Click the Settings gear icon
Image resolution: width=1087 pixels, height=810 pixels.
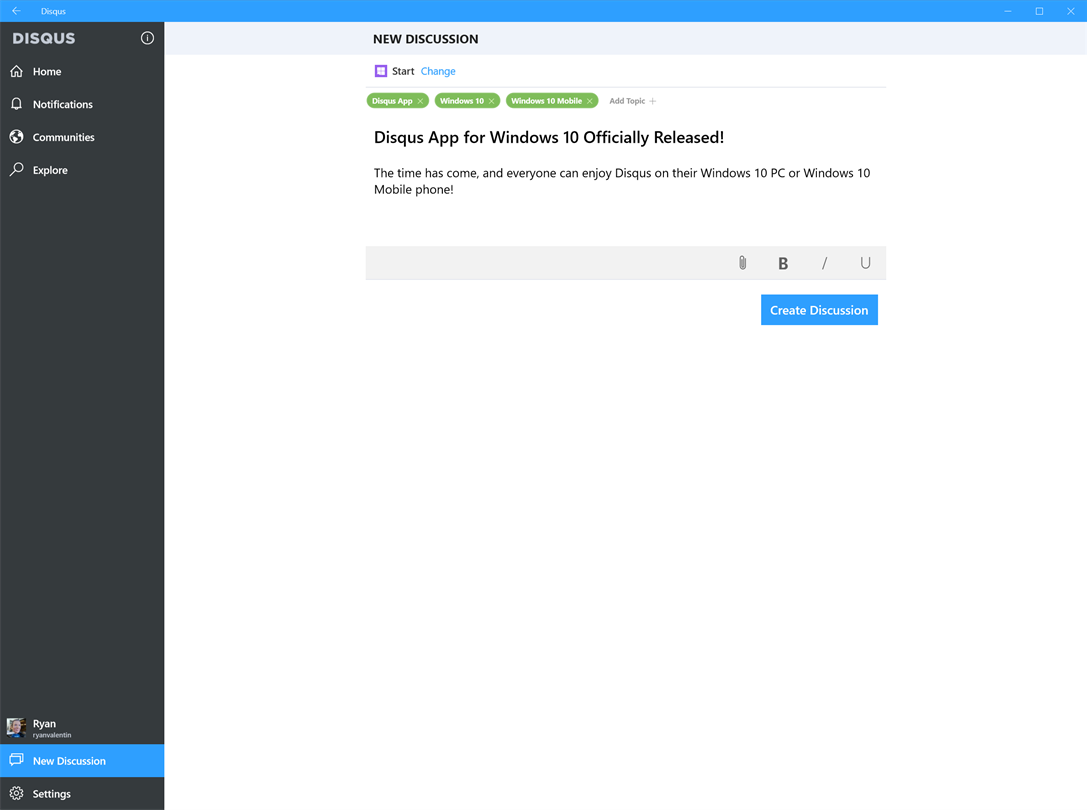click(17, 793)
